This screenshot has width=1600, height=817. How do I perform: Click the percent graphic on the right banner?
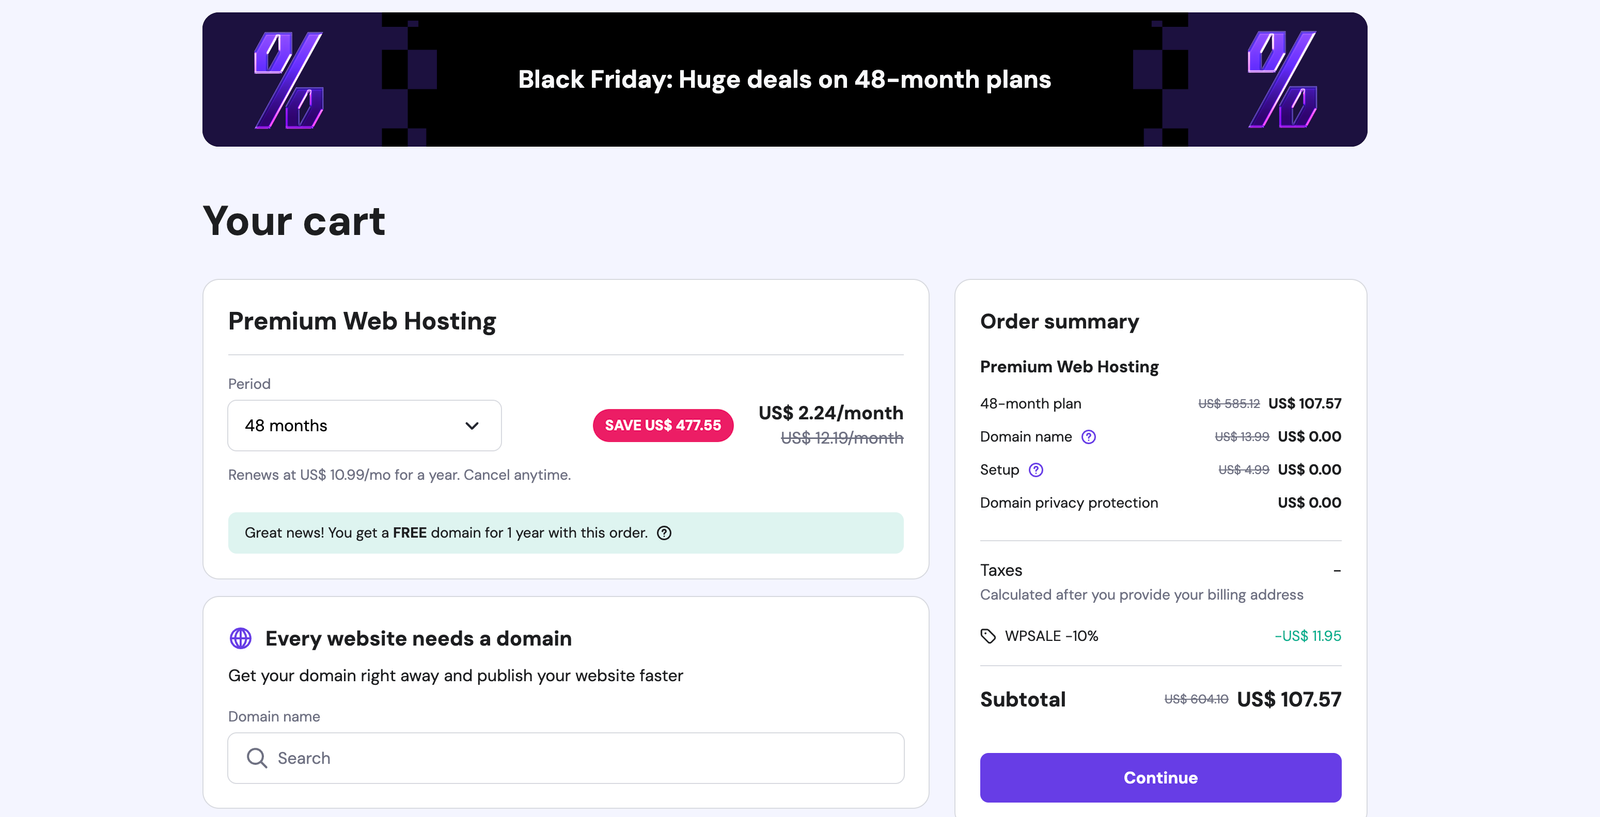[x=1283, y=79]
